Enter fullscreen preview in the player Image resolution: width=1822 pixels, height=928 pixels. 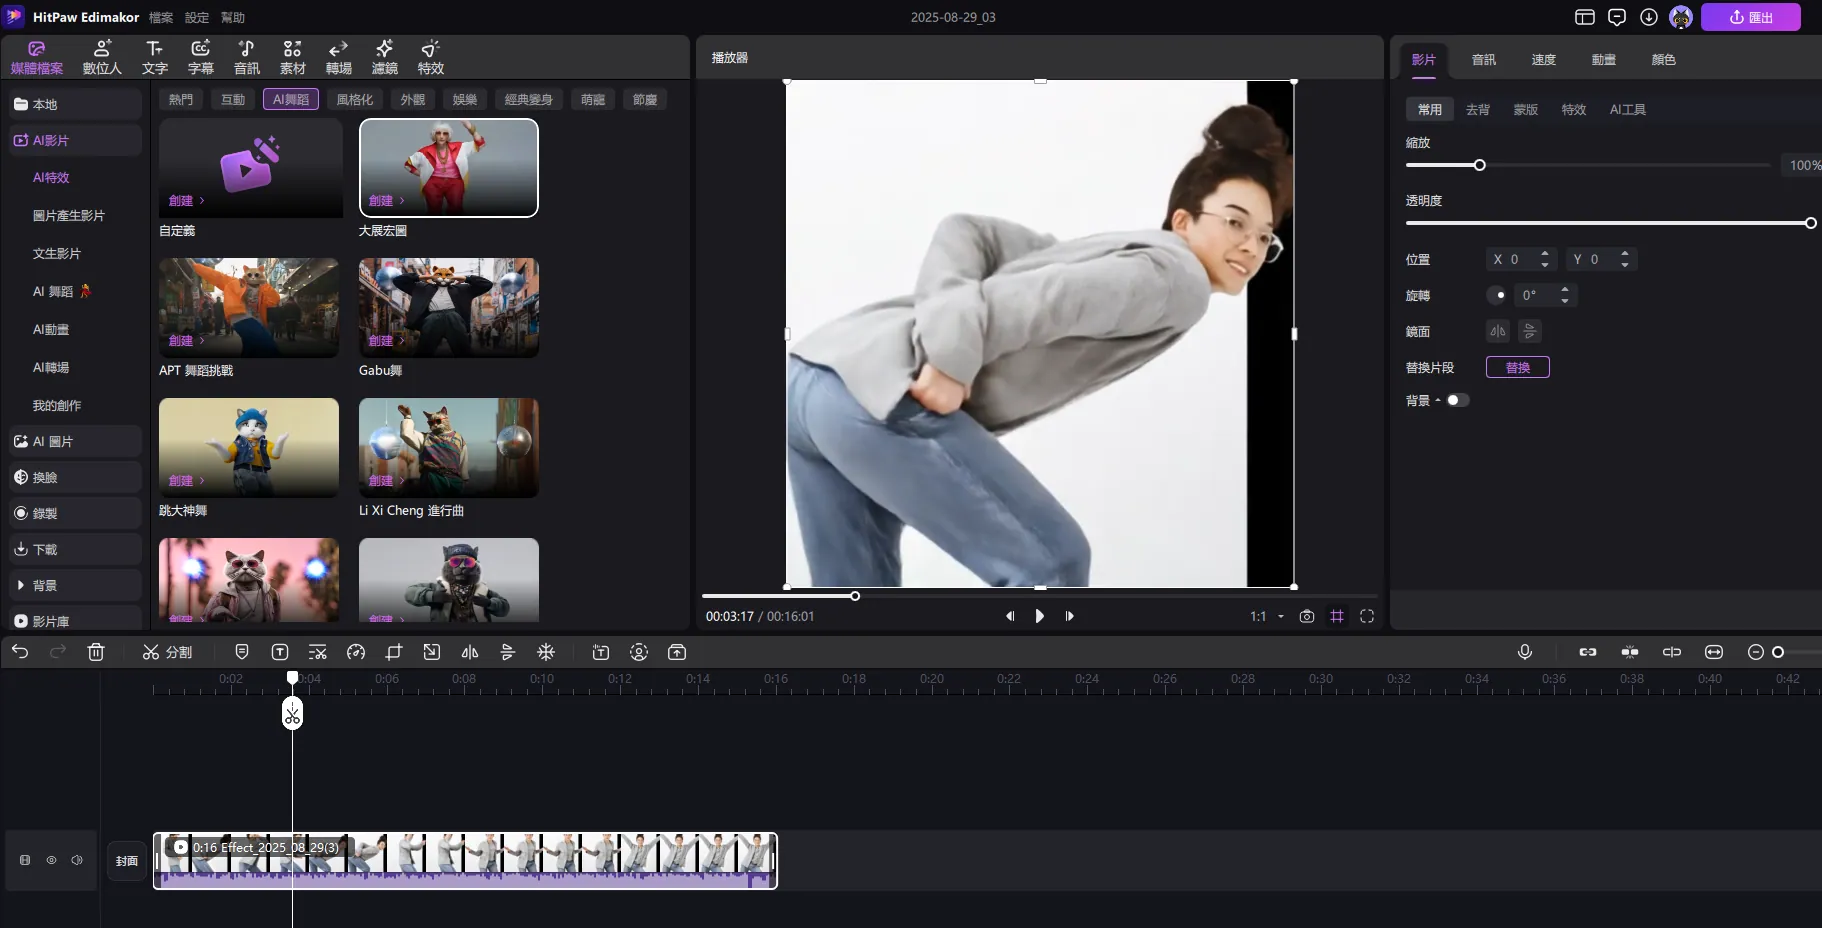[1367, 616]
